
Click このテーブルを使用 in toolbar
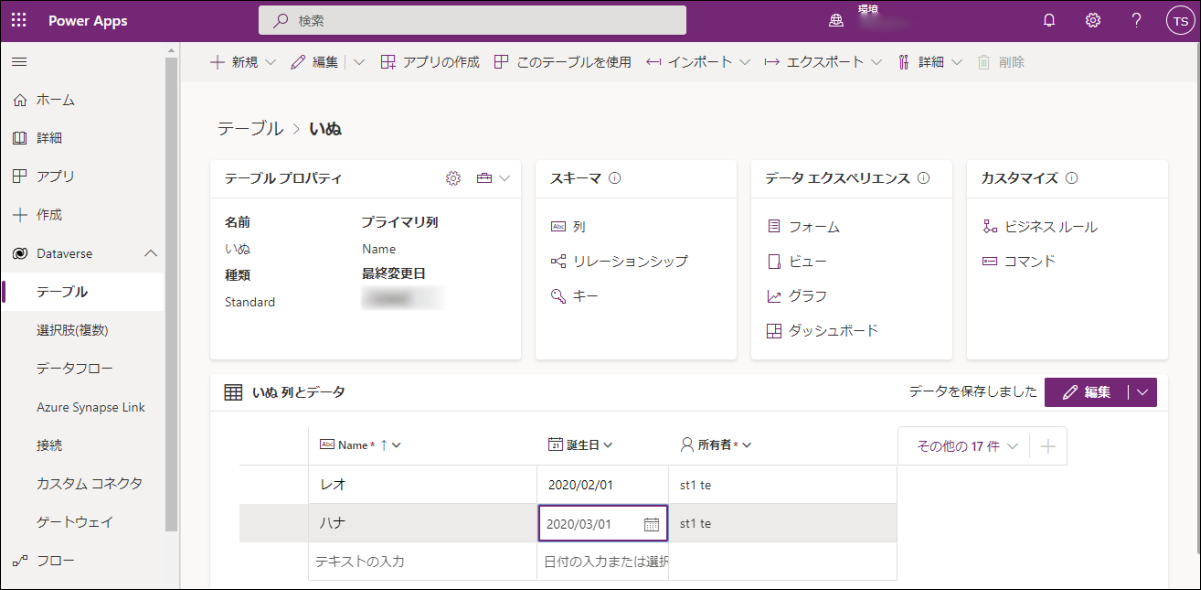pyautogui.click(x=563, y=62)
